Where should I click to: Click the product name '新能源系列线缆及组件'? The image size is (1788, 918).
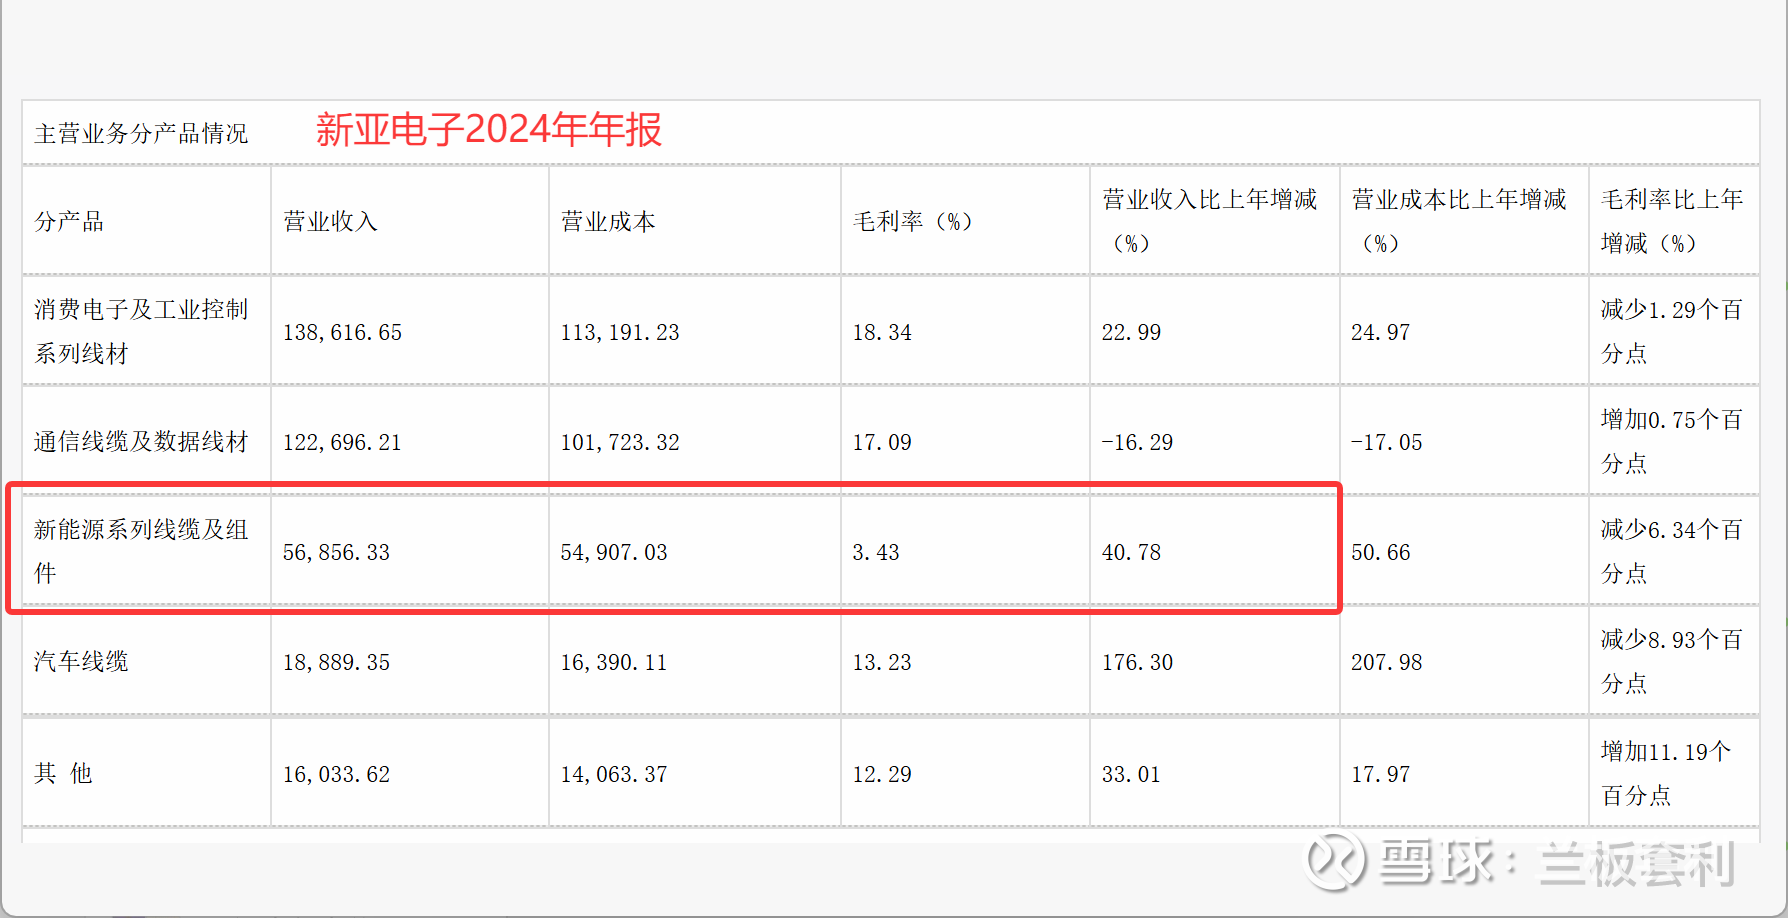pos(141,551)
